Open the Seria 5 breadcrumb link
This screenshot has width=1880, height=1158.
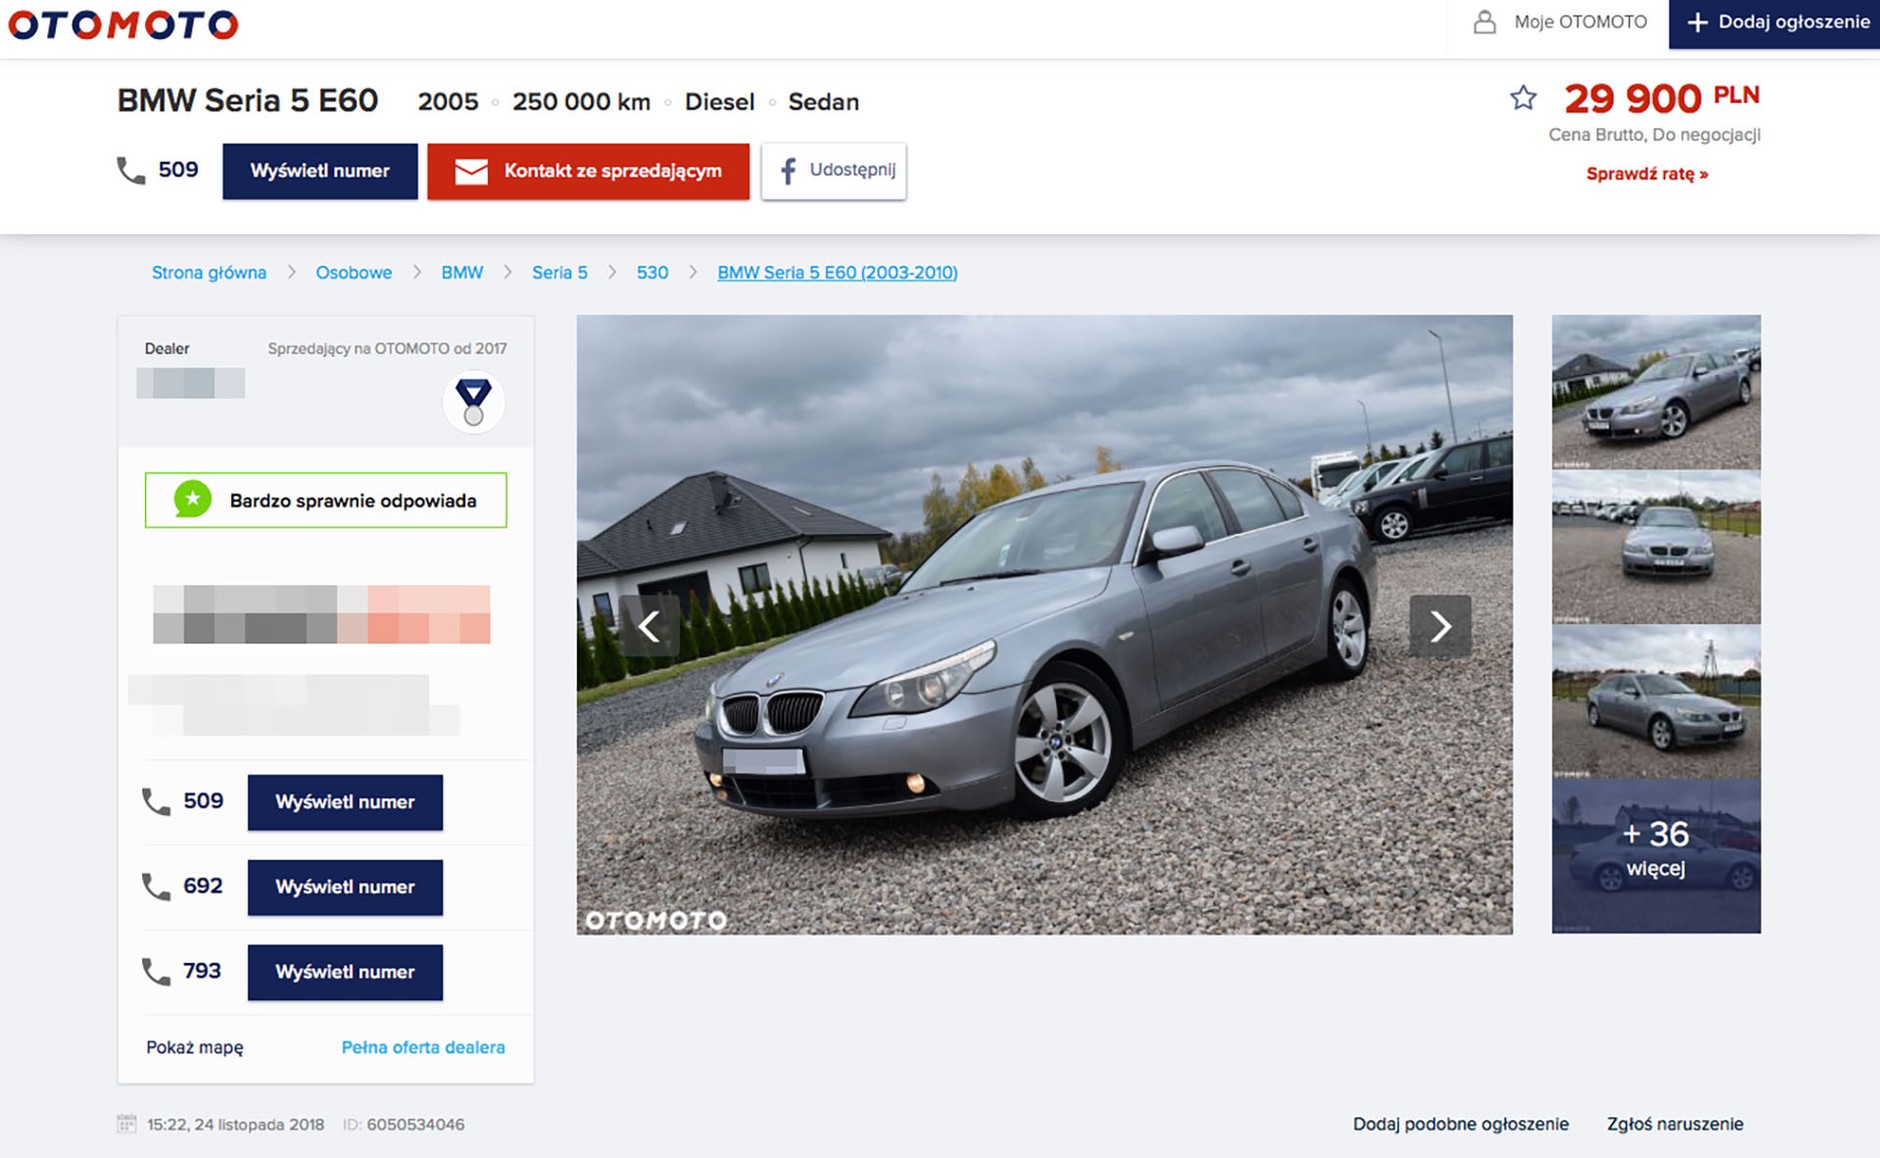click(559, 272)
